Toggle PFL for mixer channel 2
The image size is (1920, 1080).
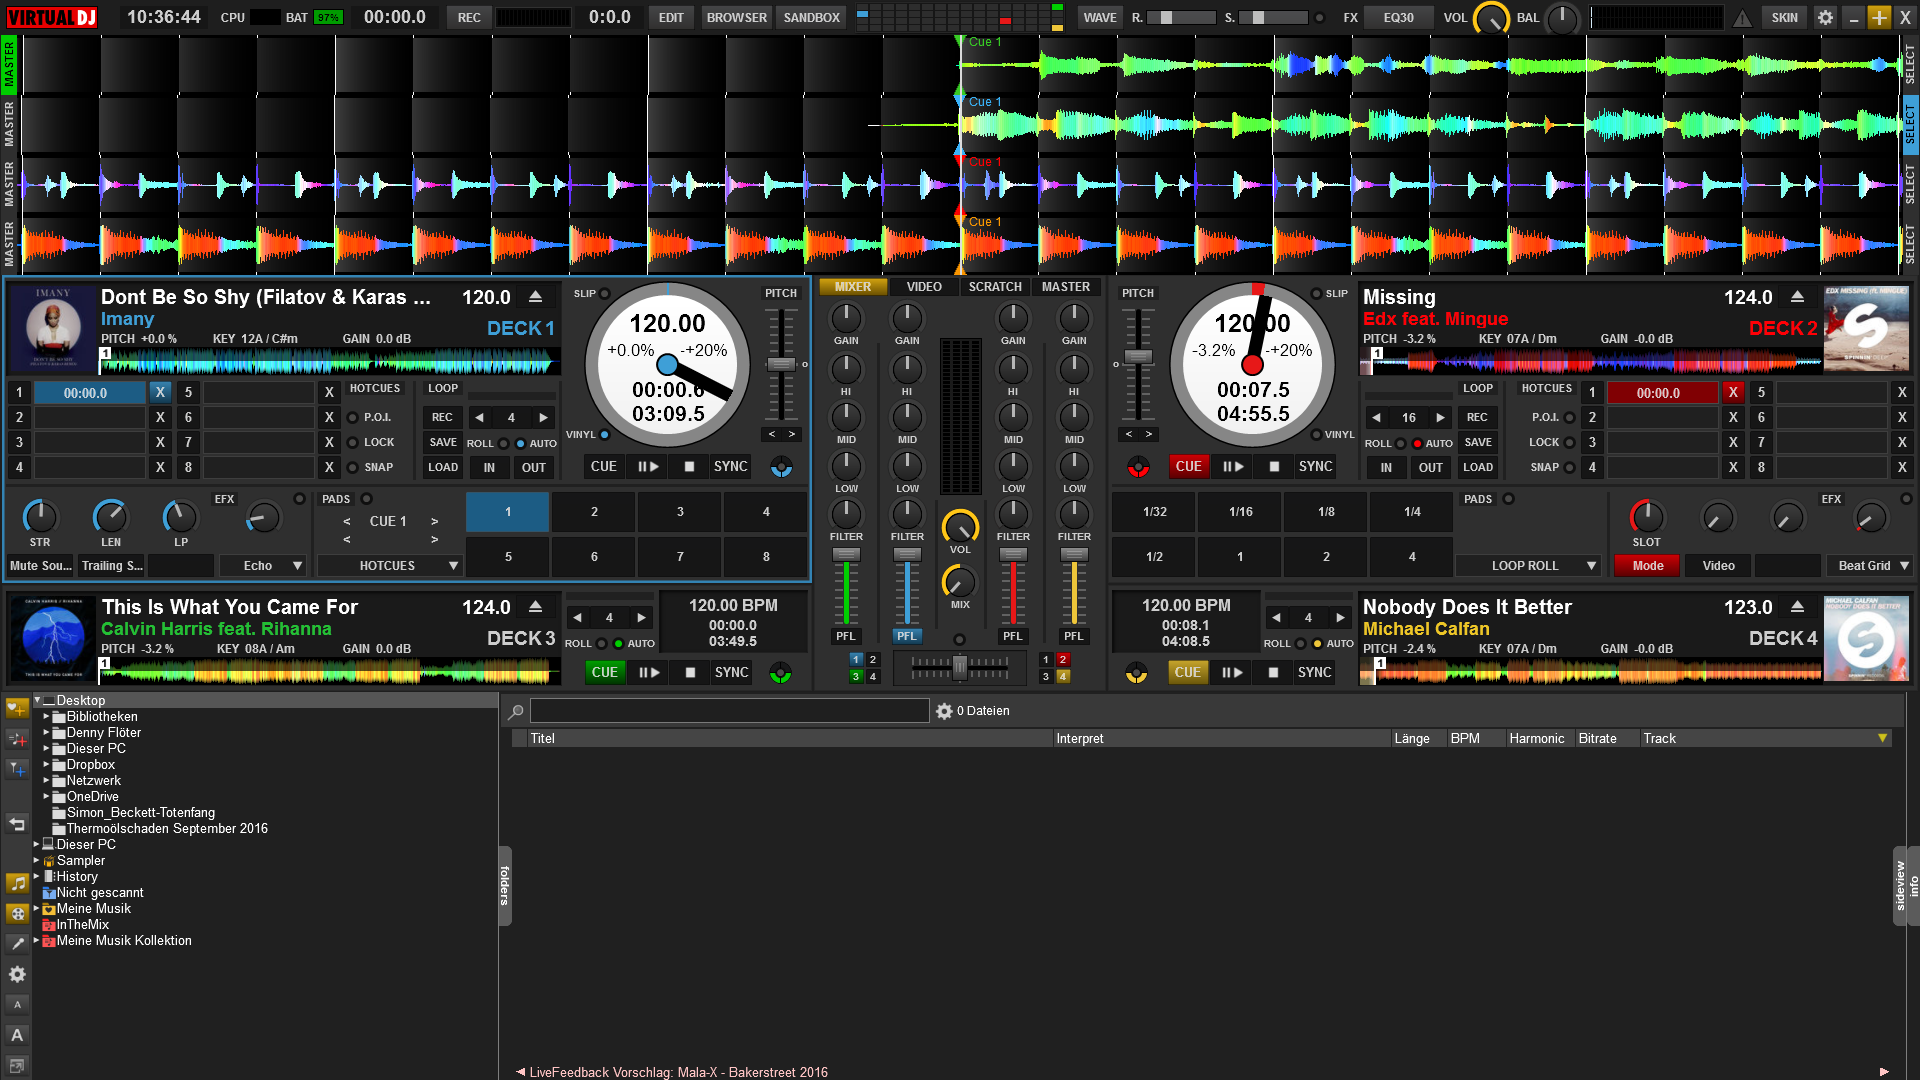point(907,636)
